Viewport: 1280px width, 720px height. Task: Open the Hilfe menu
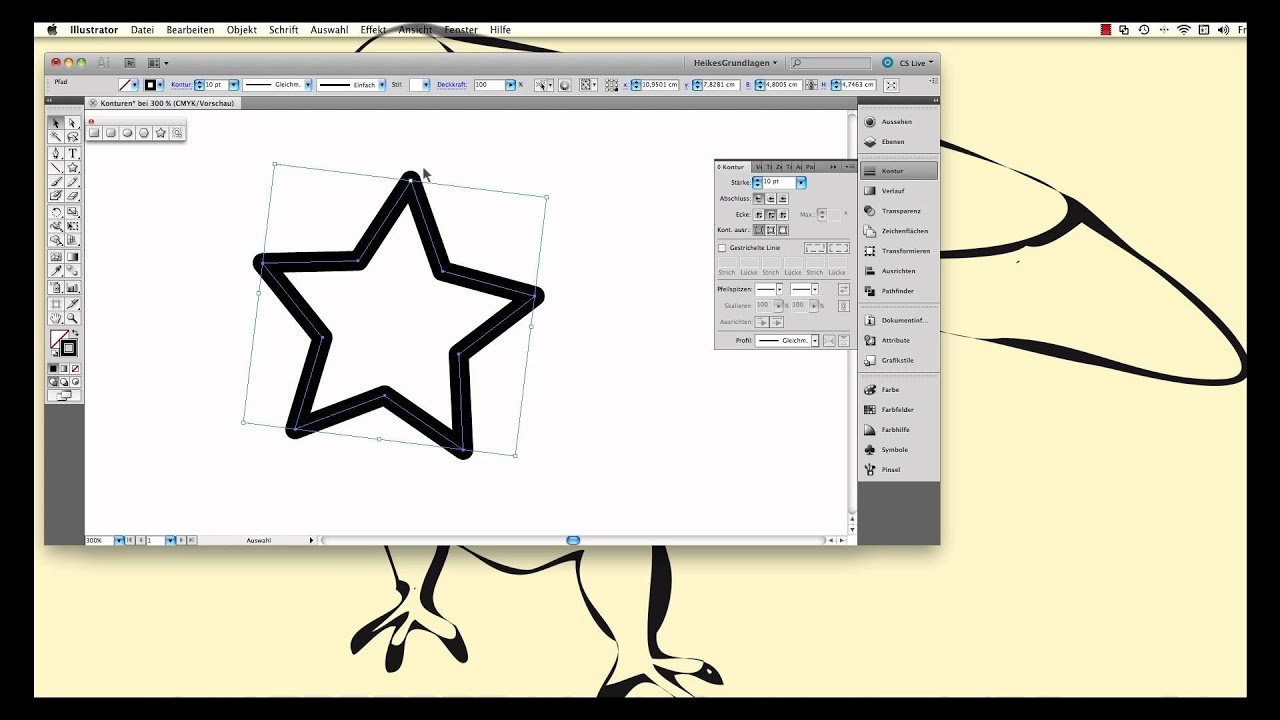pyautogui.click(x=500, y=30)
